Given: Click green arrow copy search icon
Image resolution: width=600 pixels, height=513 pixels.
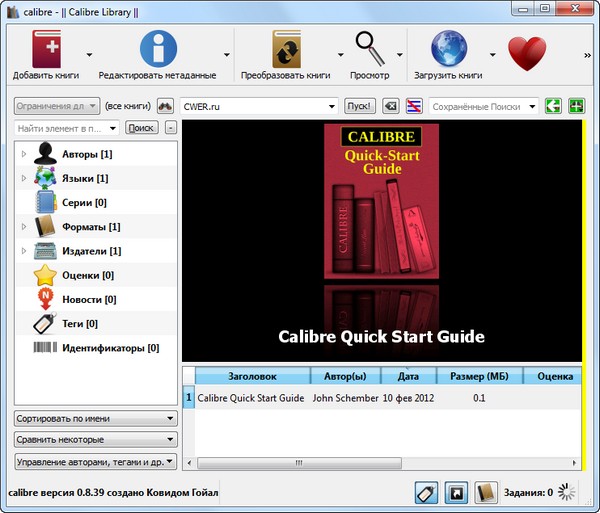Looking at the screenshot, I should pyautogui.click(x=553, y=106).
